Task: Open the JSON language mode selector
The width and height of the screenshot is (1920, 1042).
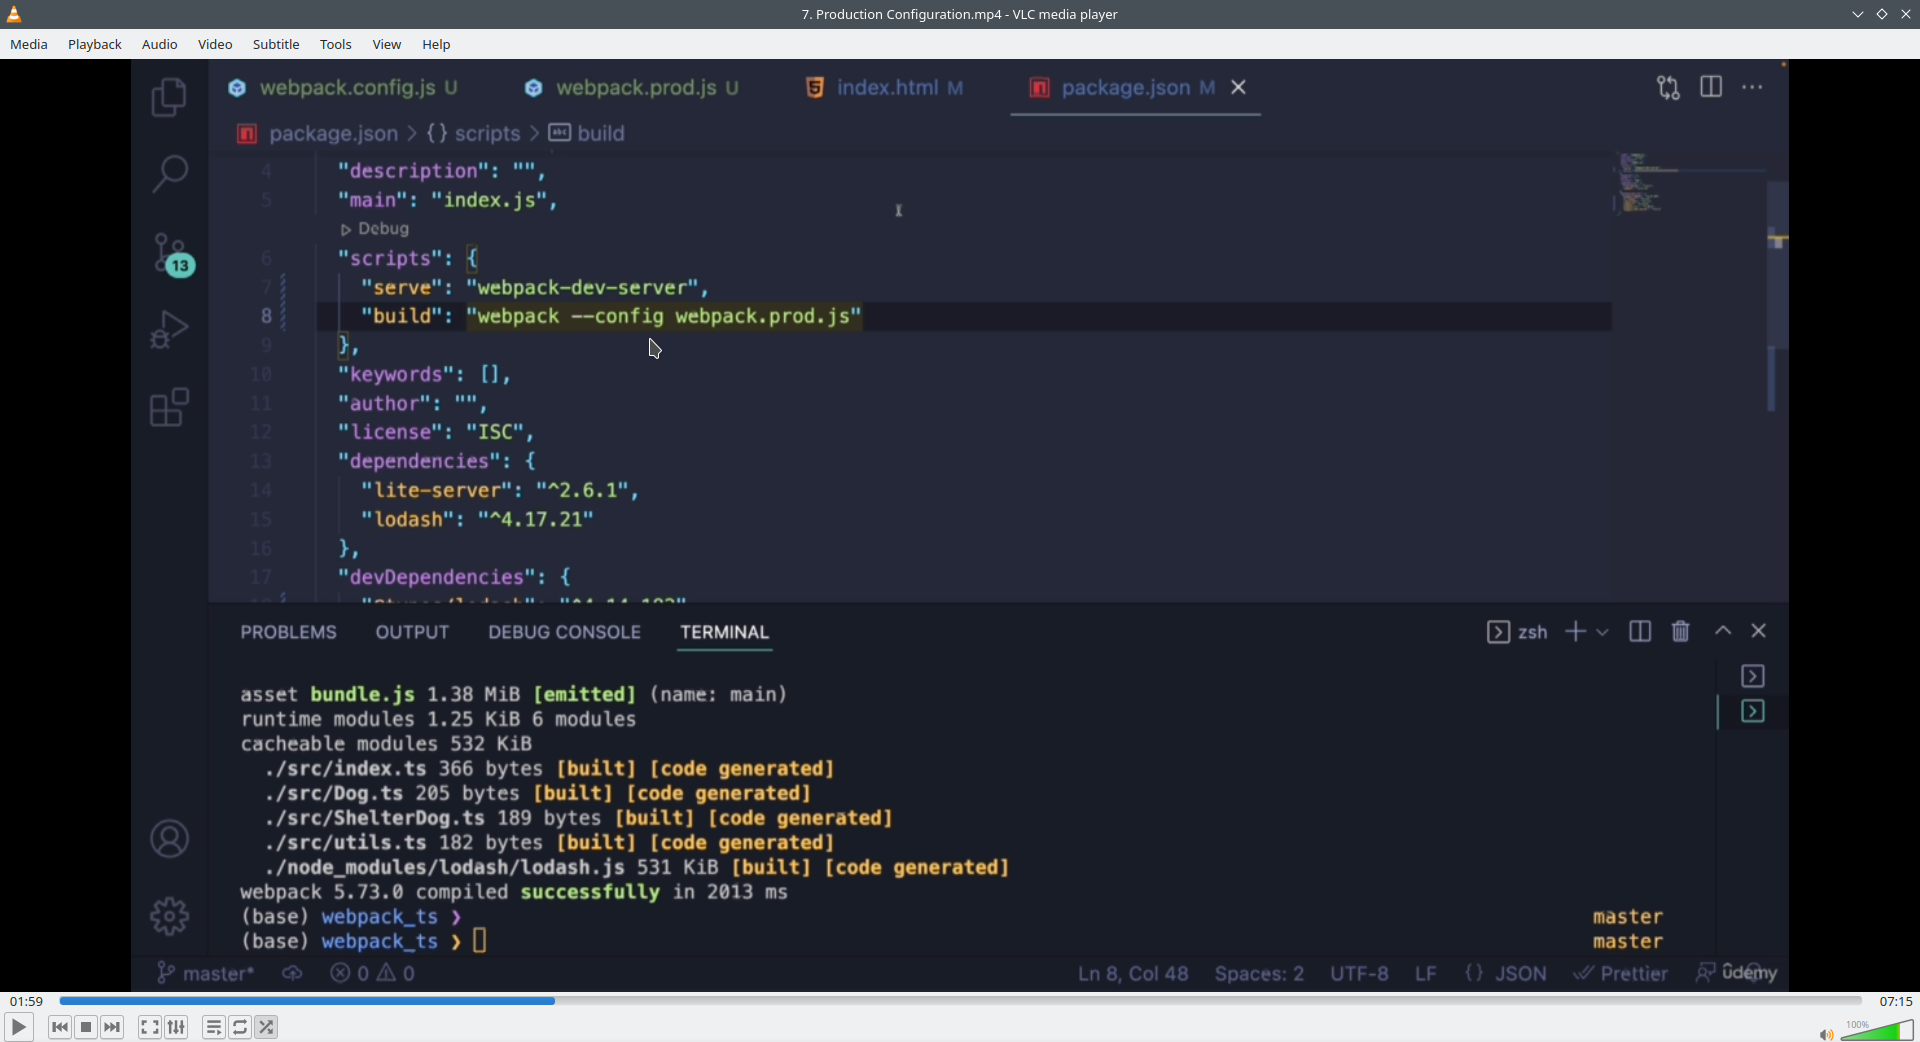Action: pyautogui.click(x=1506, y=974)
